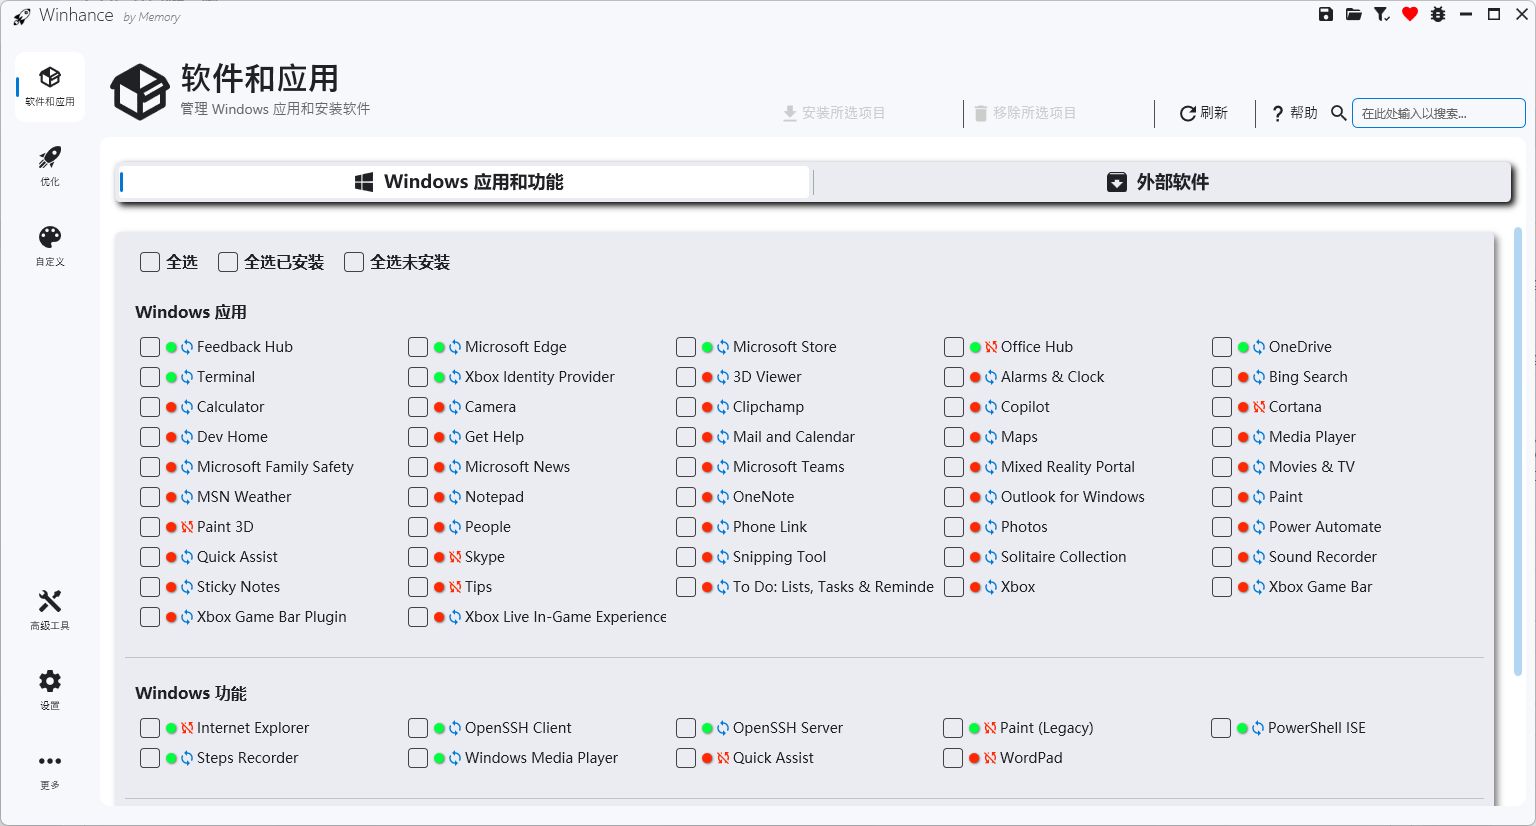Click the red heart donate icon
Screen dimensions: 1536x826
point(1409,14)
